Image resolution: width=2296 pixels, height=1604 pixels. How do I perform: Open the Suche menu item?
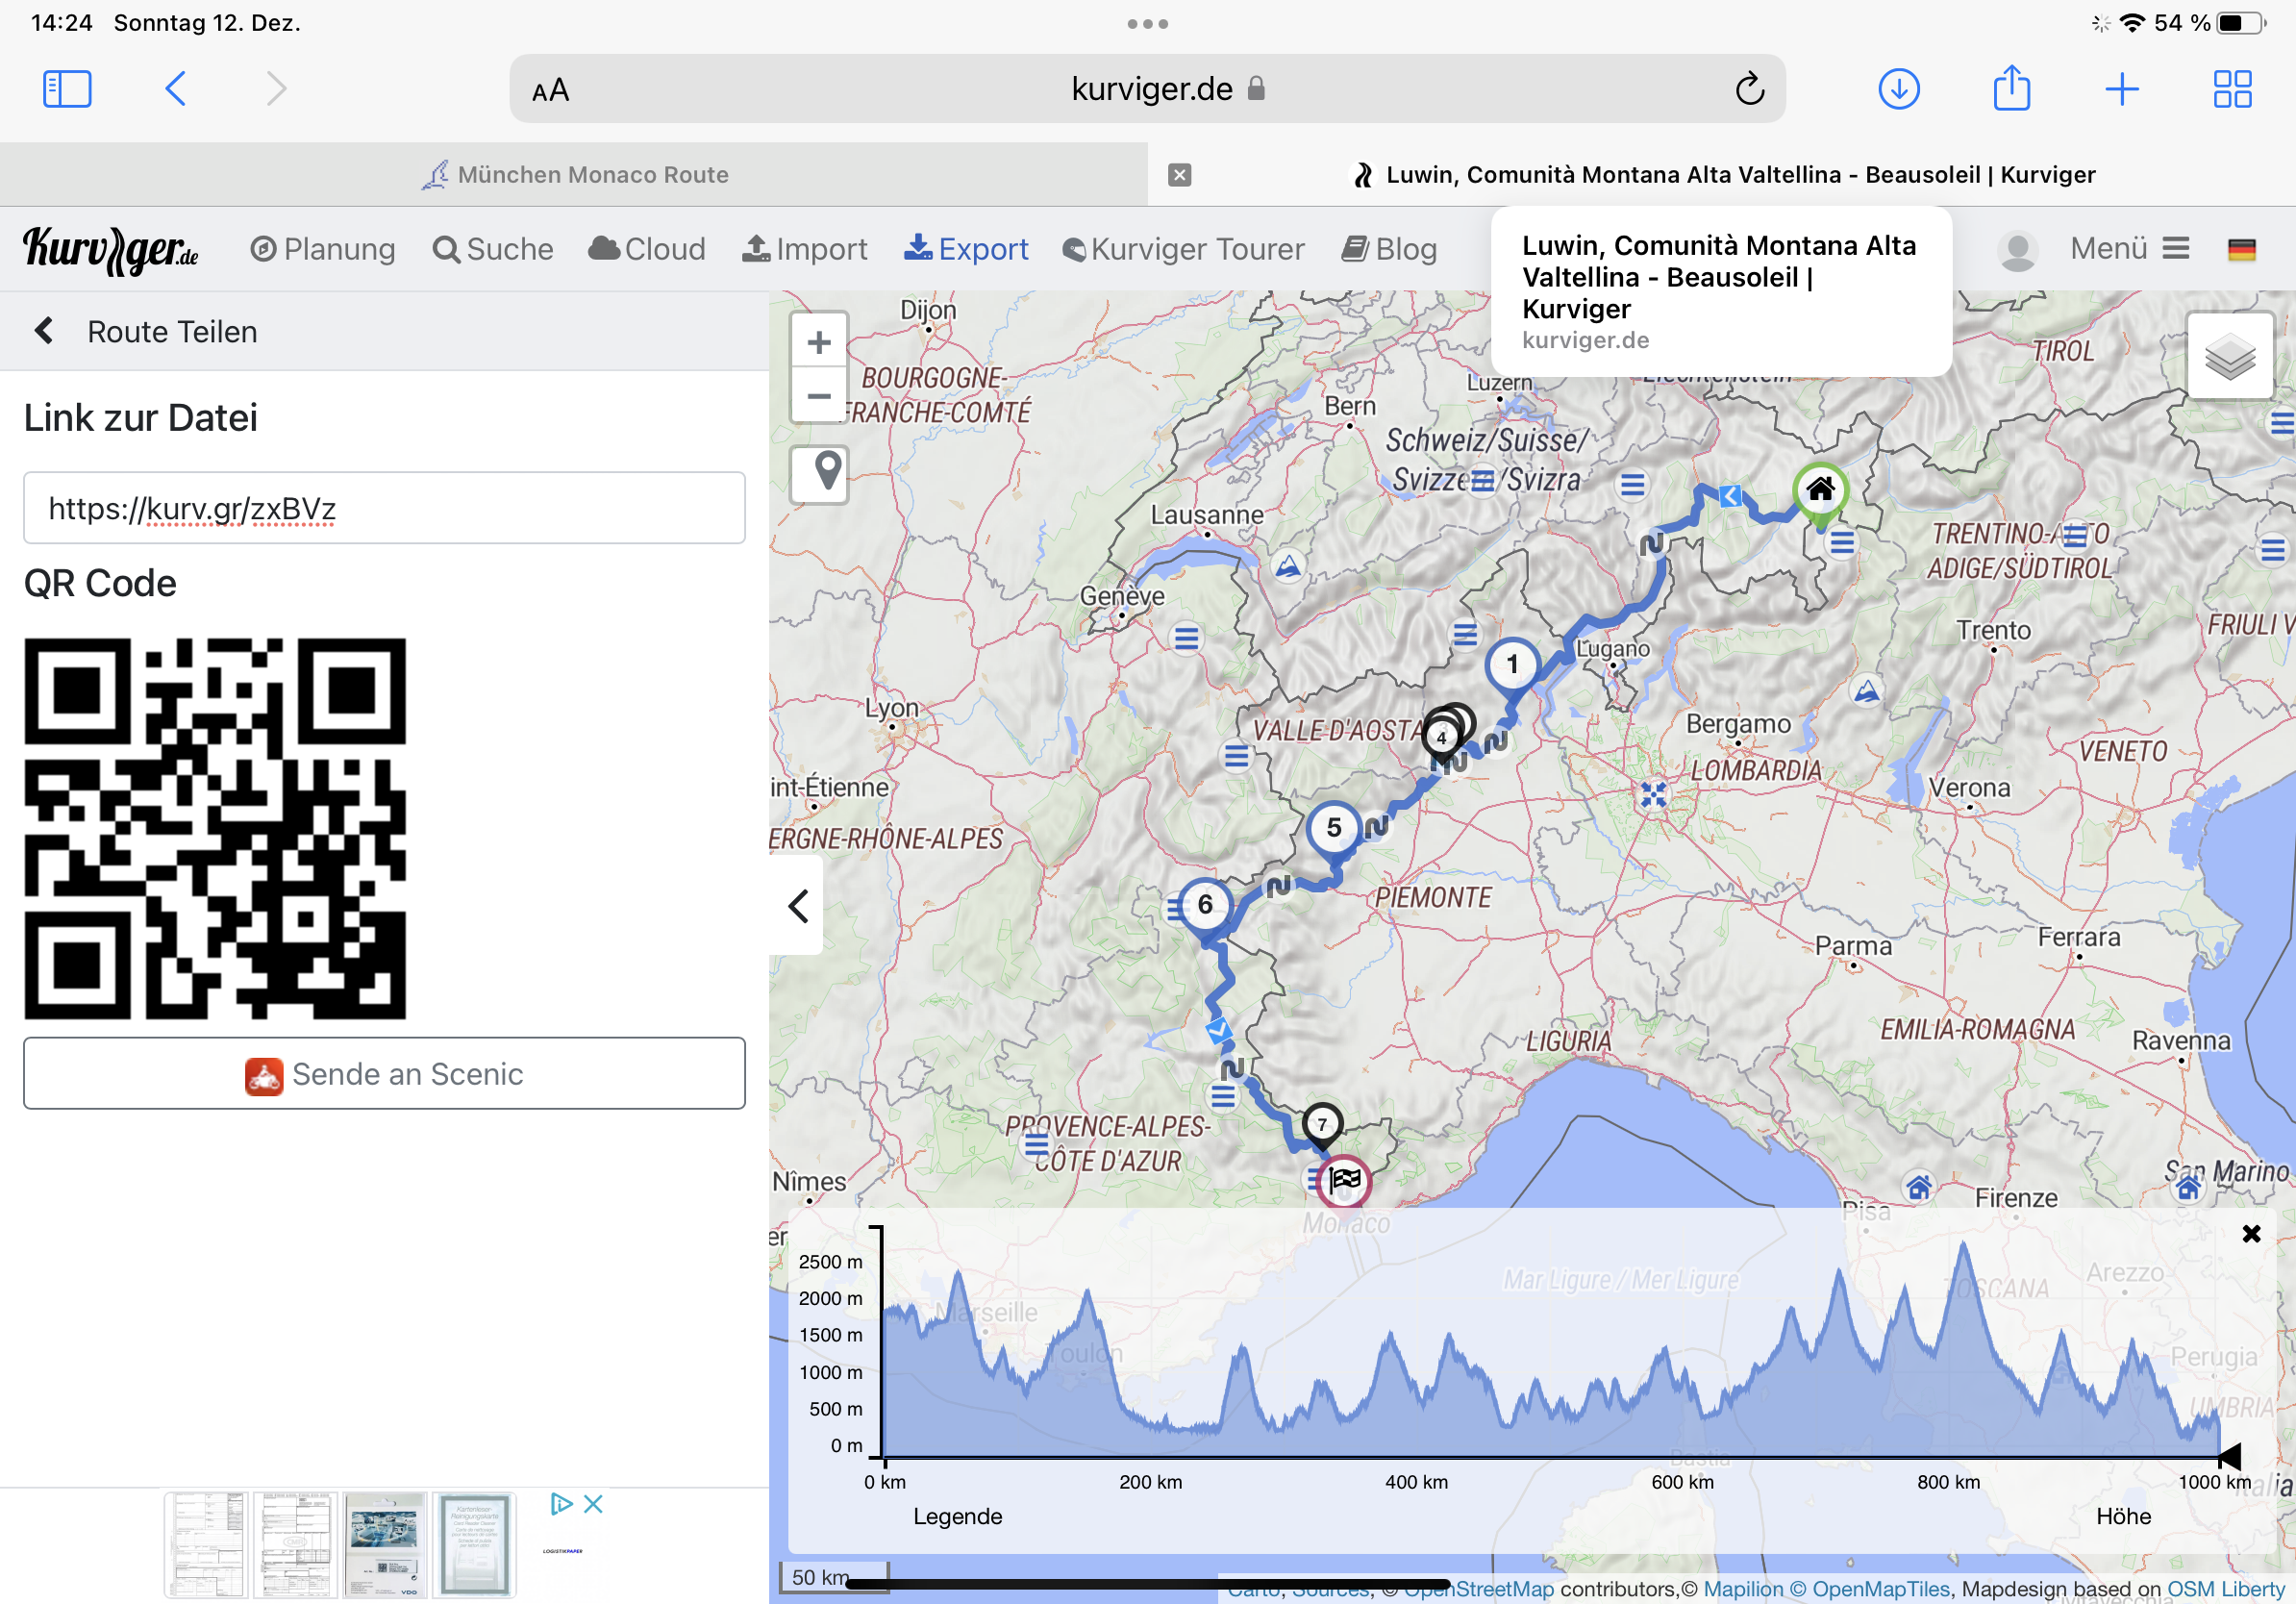[x=493, y=249]
